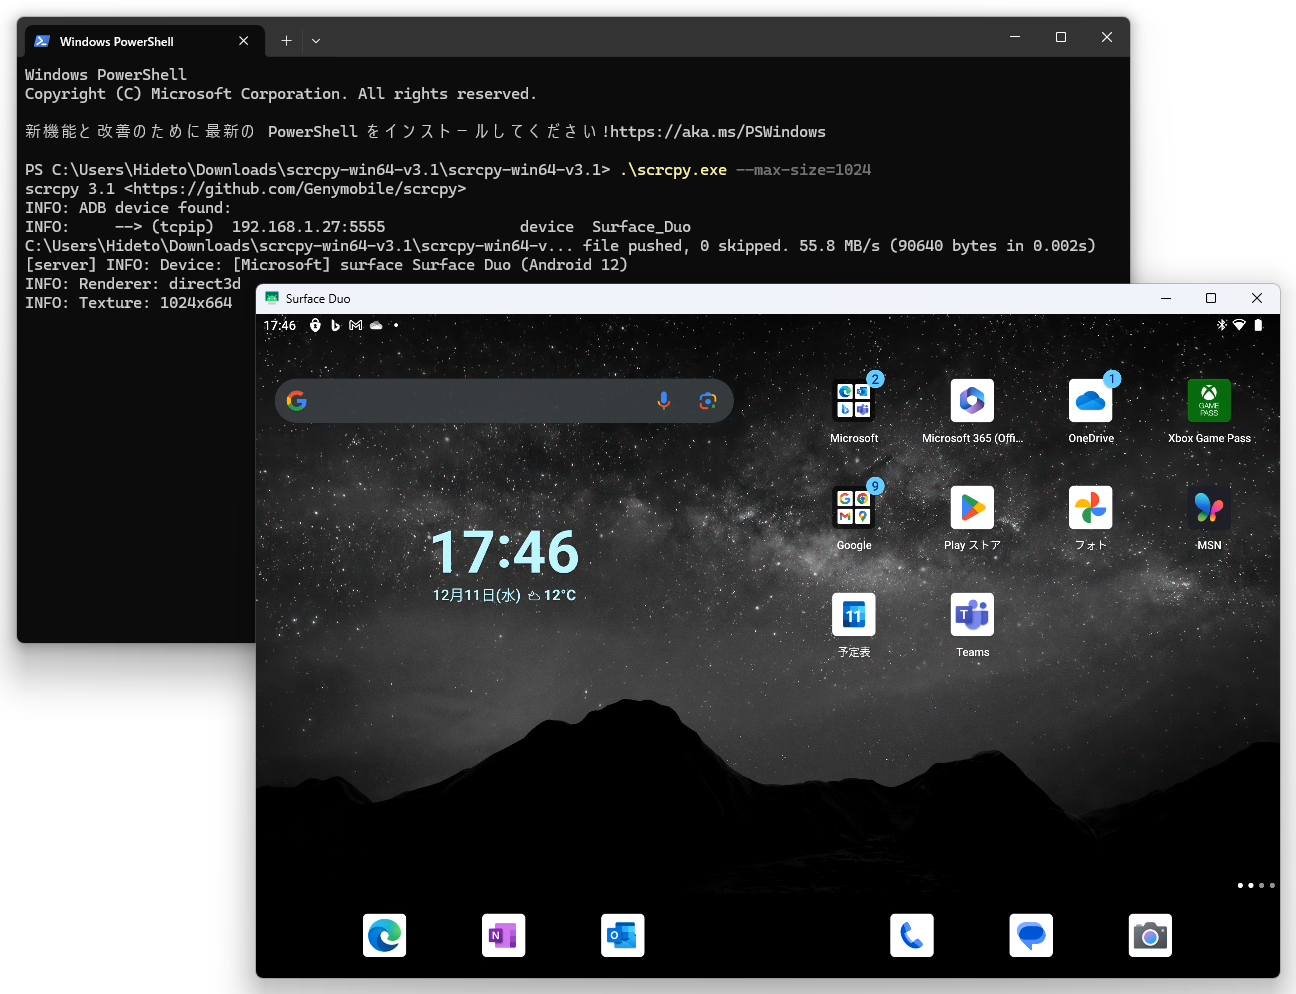Open the Camera app in the dock
This screenshot has height=994, width=1296.
click(x=1150, y=935)
